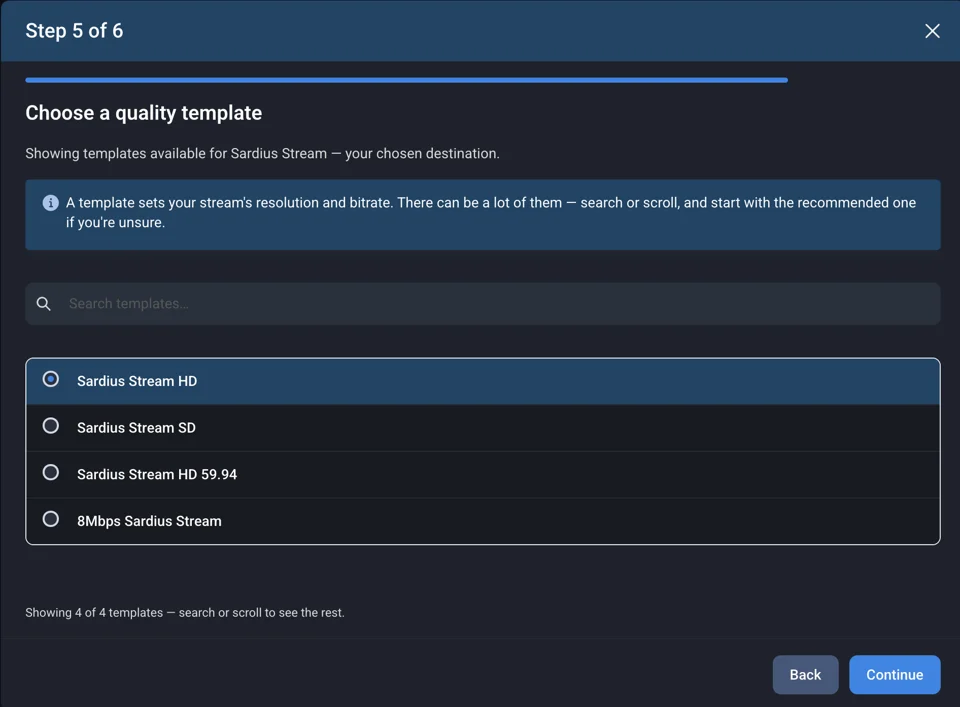960x707 pixels.
Task: Click the search magnifier icon
Action: coord(43,304)
